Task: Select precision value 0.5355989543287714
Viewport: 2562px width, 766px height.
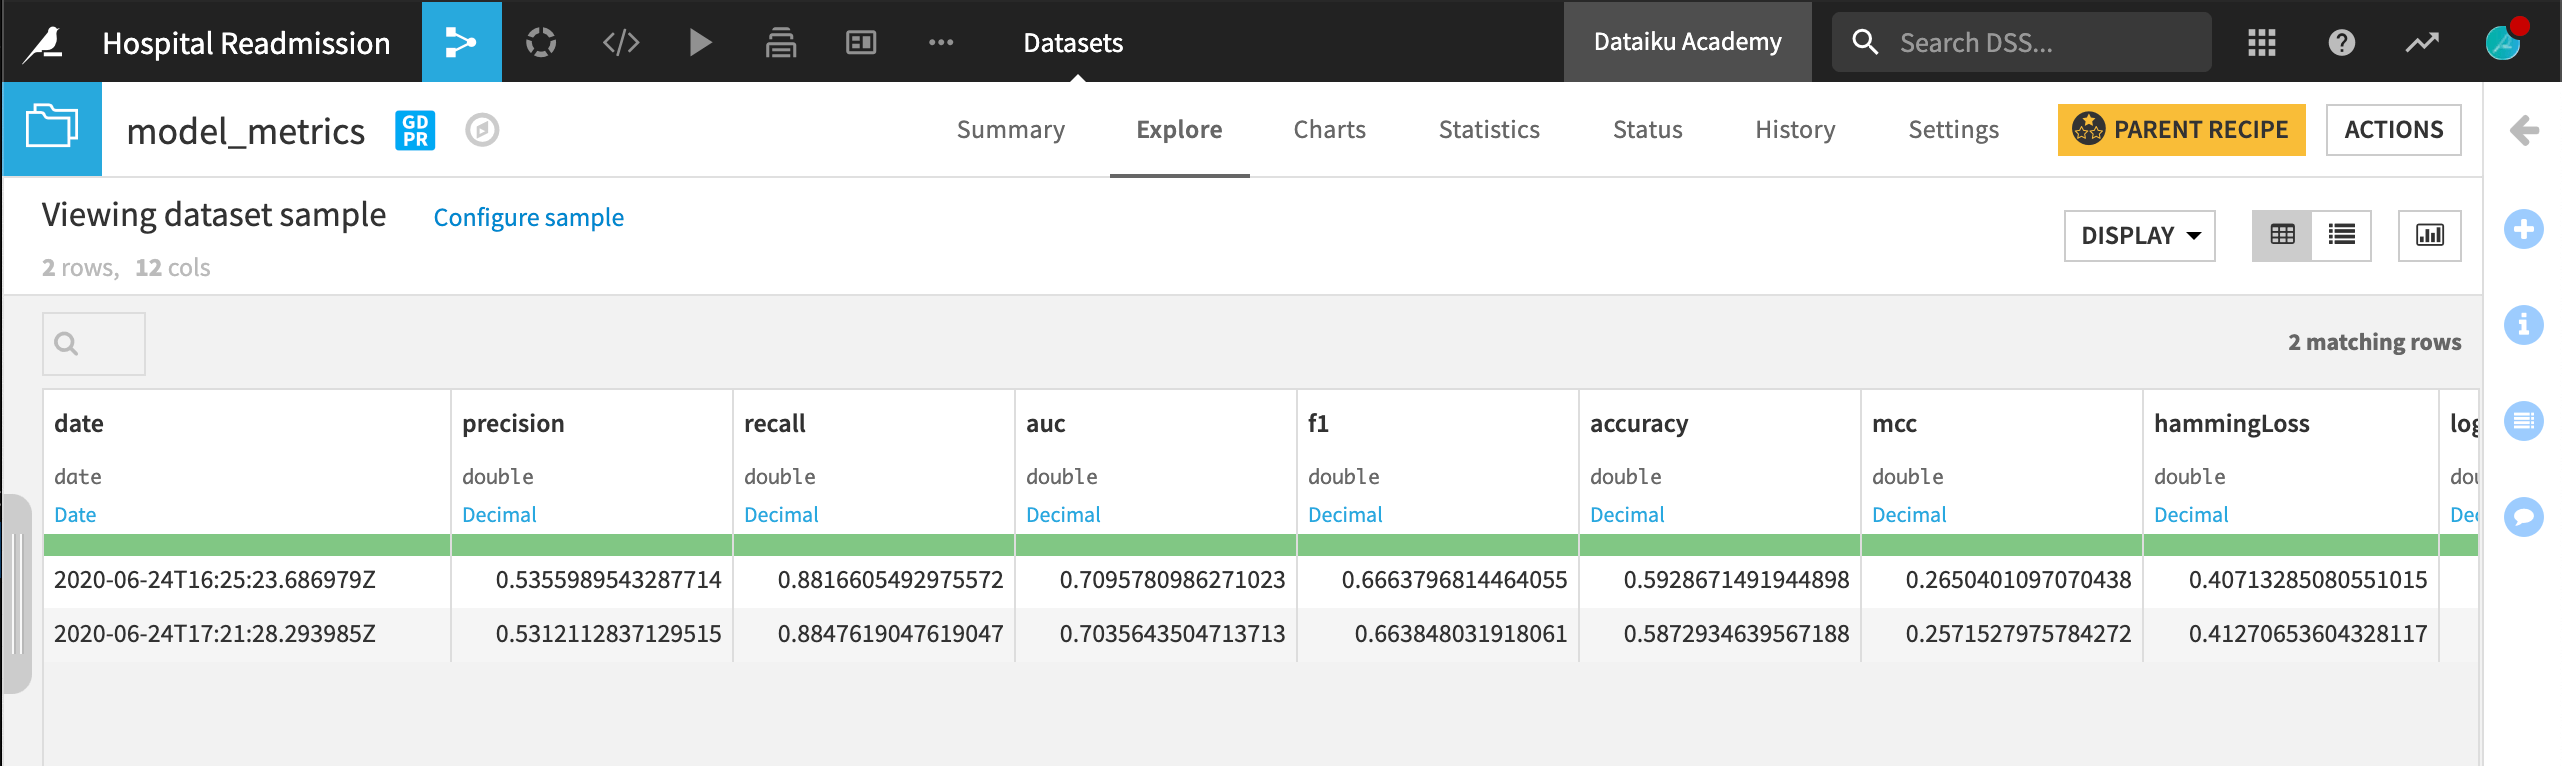Action: tap(592, 580)
